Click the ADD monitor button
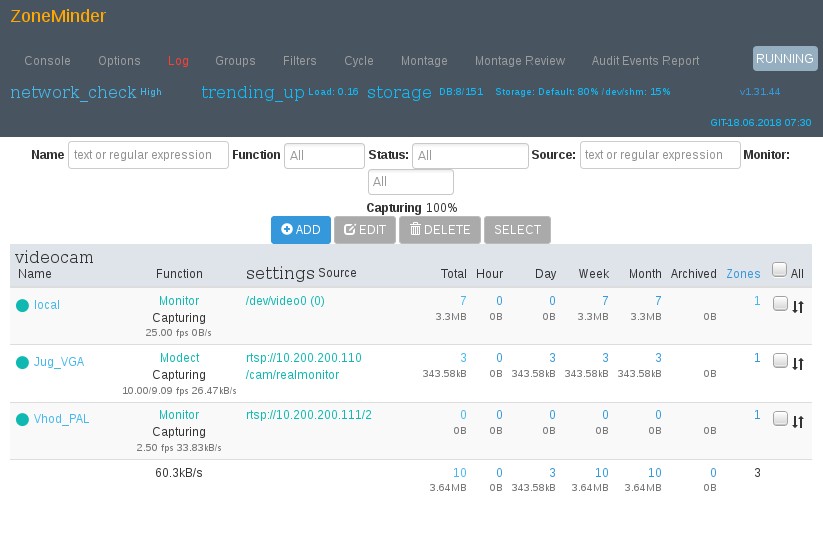Viewport: 823px width, 541px height. [x=301, y=230]
